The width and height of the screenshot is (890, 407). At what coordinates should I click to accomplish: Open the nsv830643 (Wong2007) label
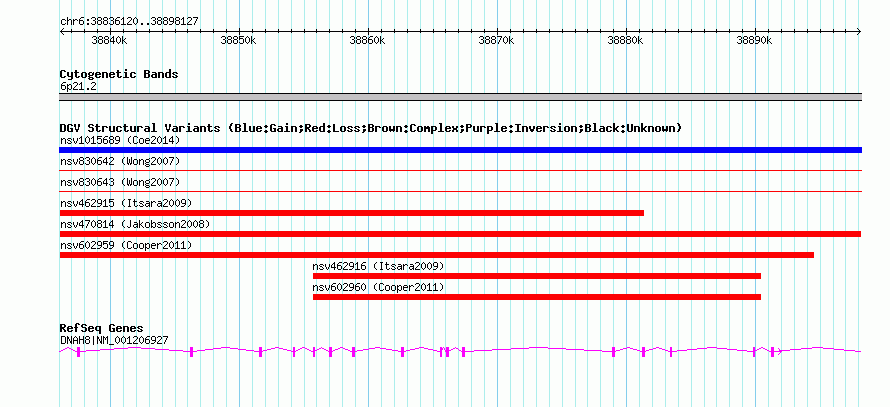click(x=120, y=182)
